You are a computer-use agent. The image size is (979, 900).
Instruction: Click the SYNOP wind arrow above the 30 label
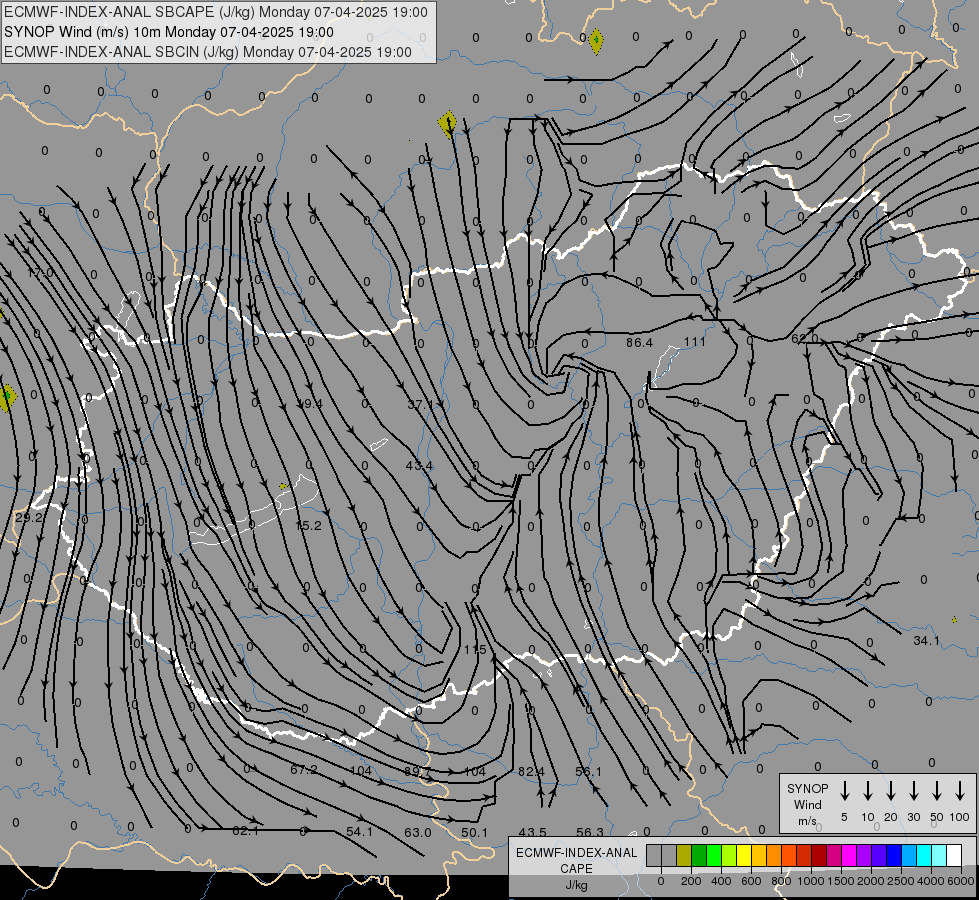click(913, 791)
